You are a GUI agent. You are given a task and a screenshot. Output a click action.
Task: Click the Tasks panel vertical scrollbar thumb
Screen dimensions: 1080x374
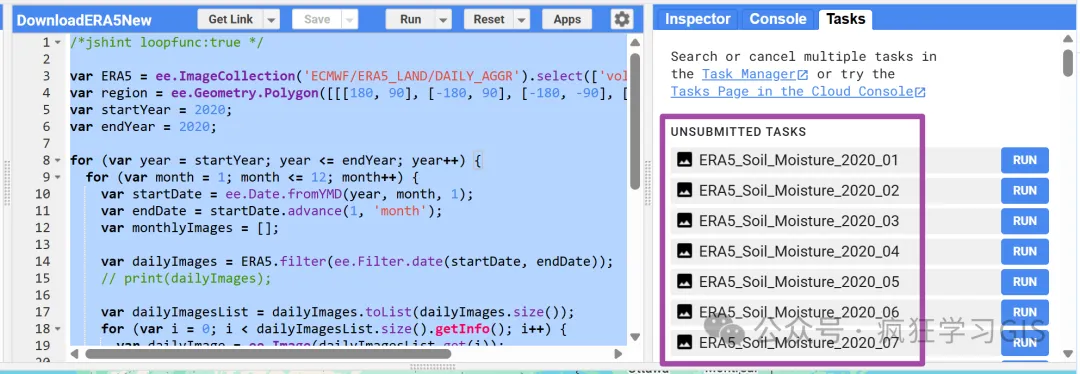point(1068,62)
